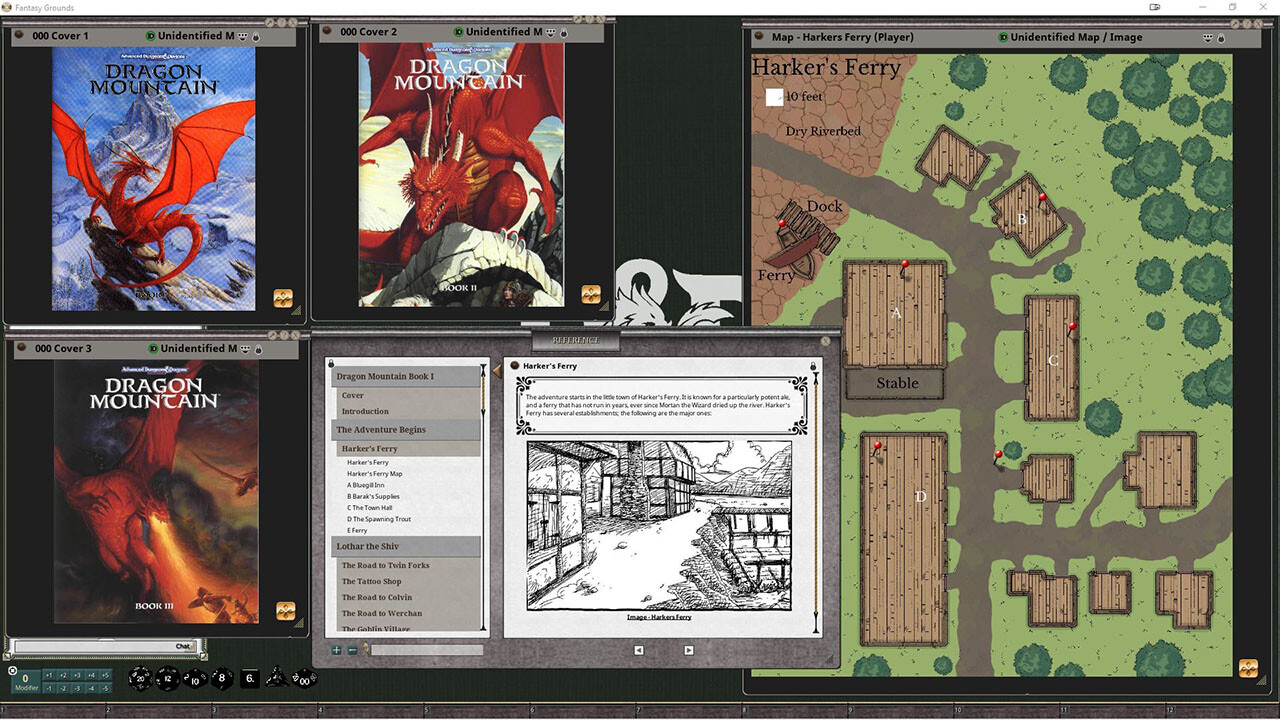Click the REFERENCE window tab
The image size is (1280, 720).
[x=574, y=338]
